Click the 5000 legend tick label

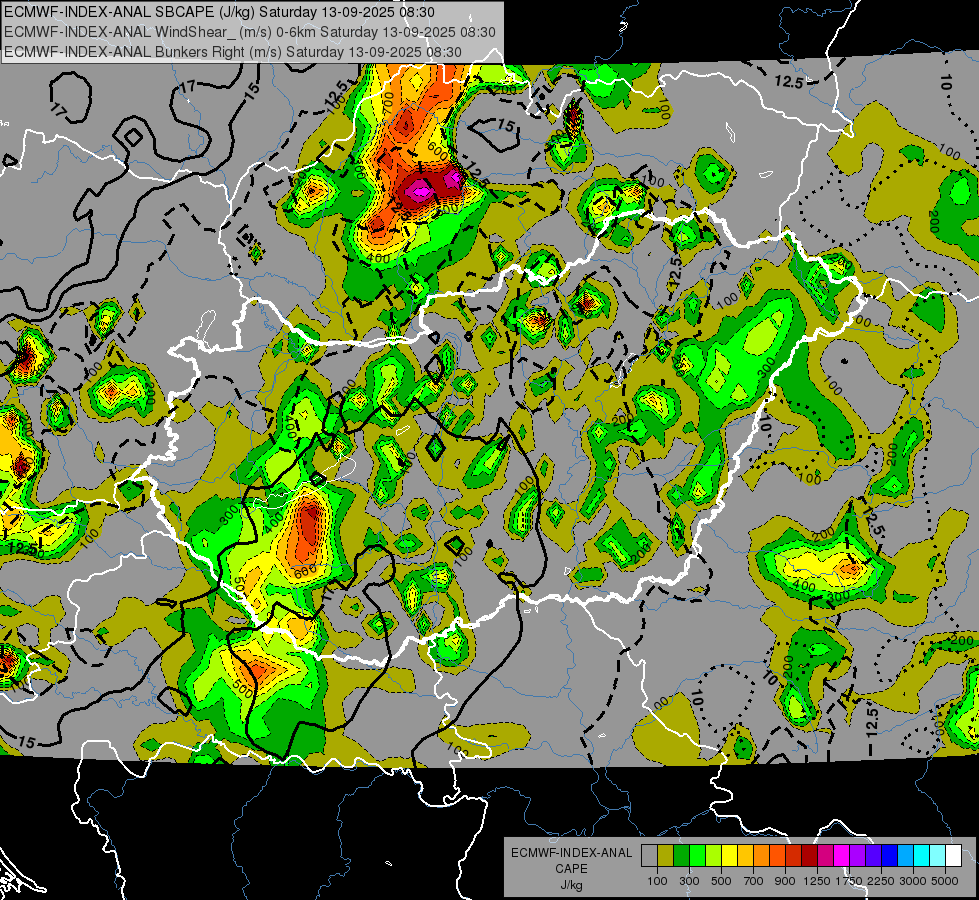click(x=945, y=881)
